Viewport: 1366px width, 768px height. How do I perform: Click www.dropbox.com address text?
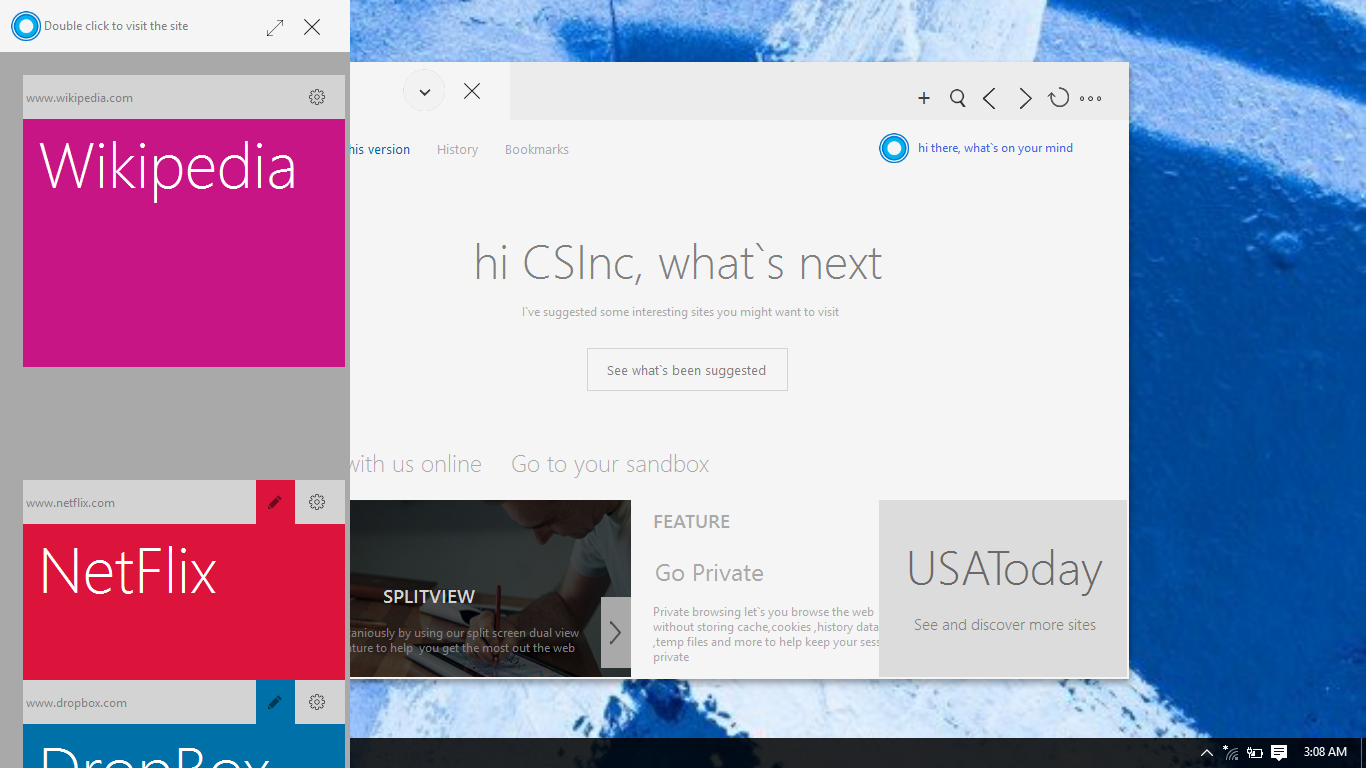76,703
